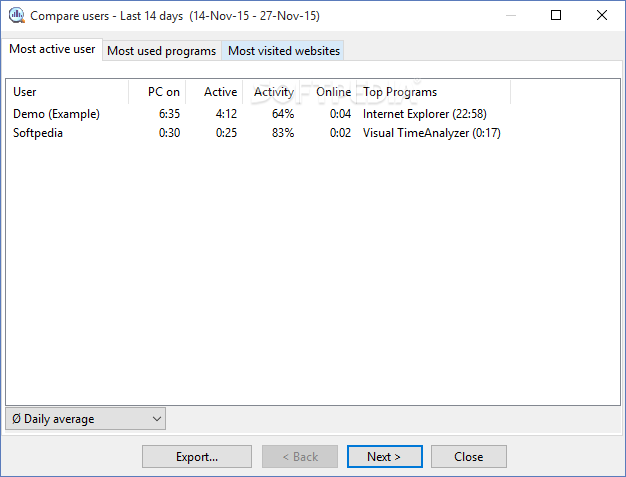Viewport: 626px width, 477px height.
Task: Click the 6:35 PC on value
Action: pyautogui.click(x=169, y=114)
